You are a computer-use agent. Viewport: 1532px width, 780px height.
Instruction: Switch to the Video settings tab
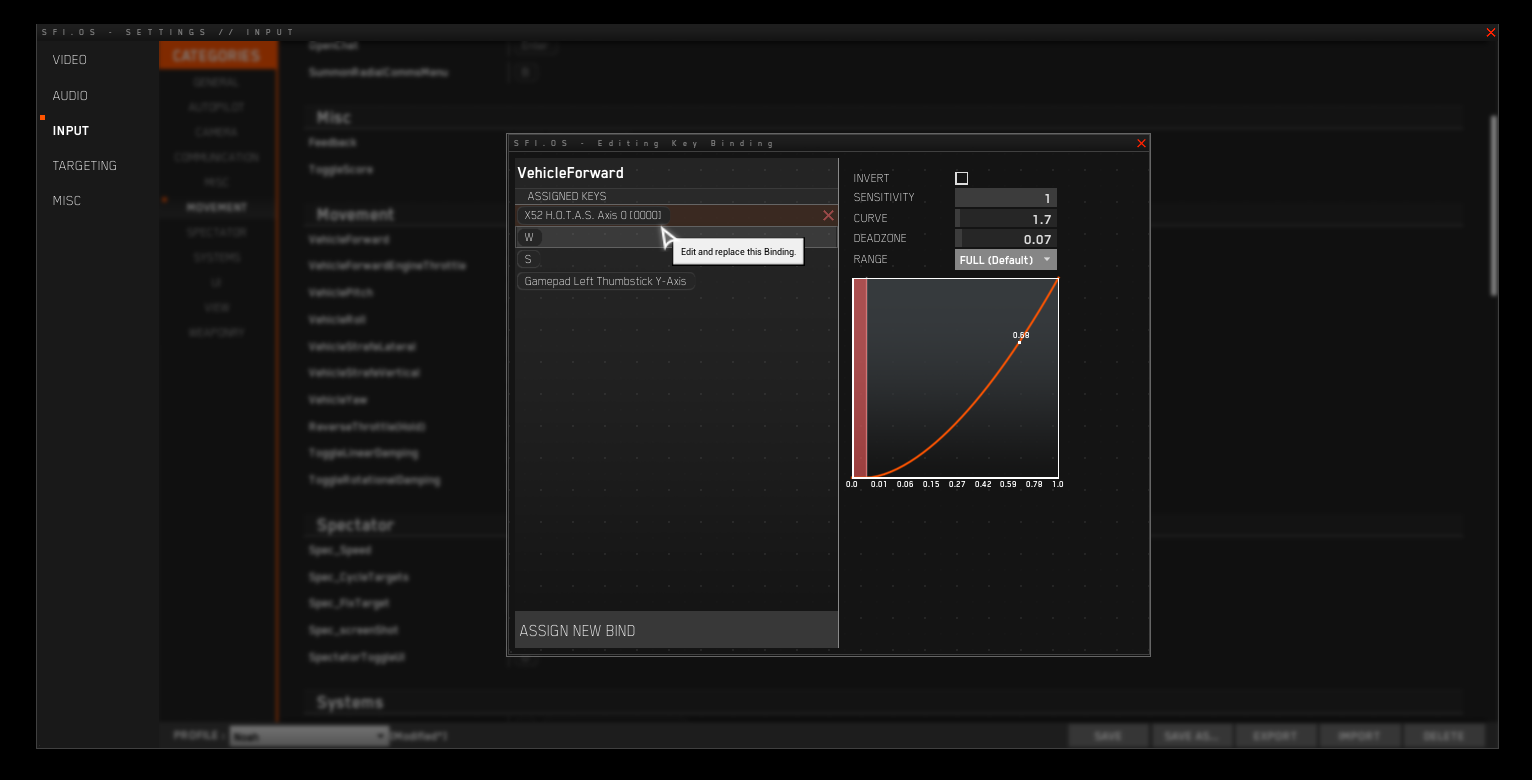[70, 60]
